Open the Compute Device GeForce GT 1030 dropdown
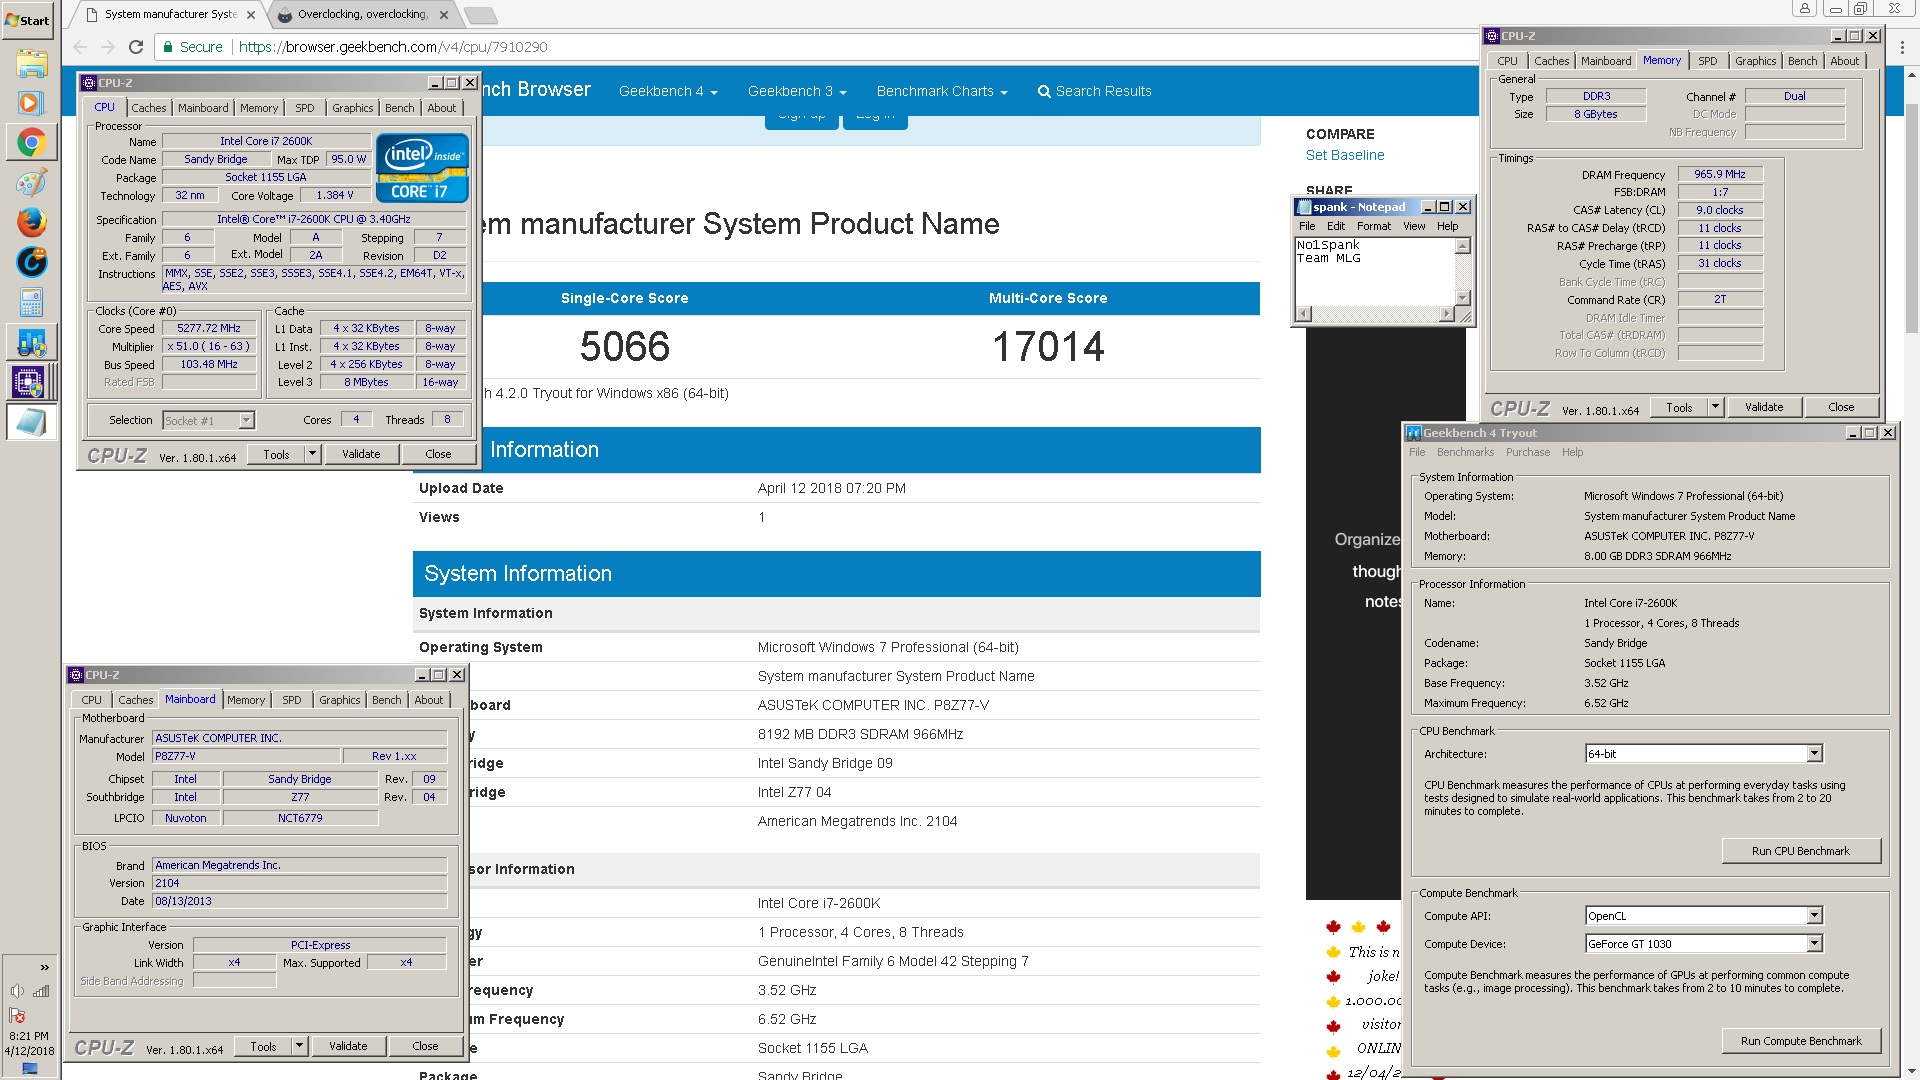The height and width of the screenshot is (1080, 1920). 1704,944
